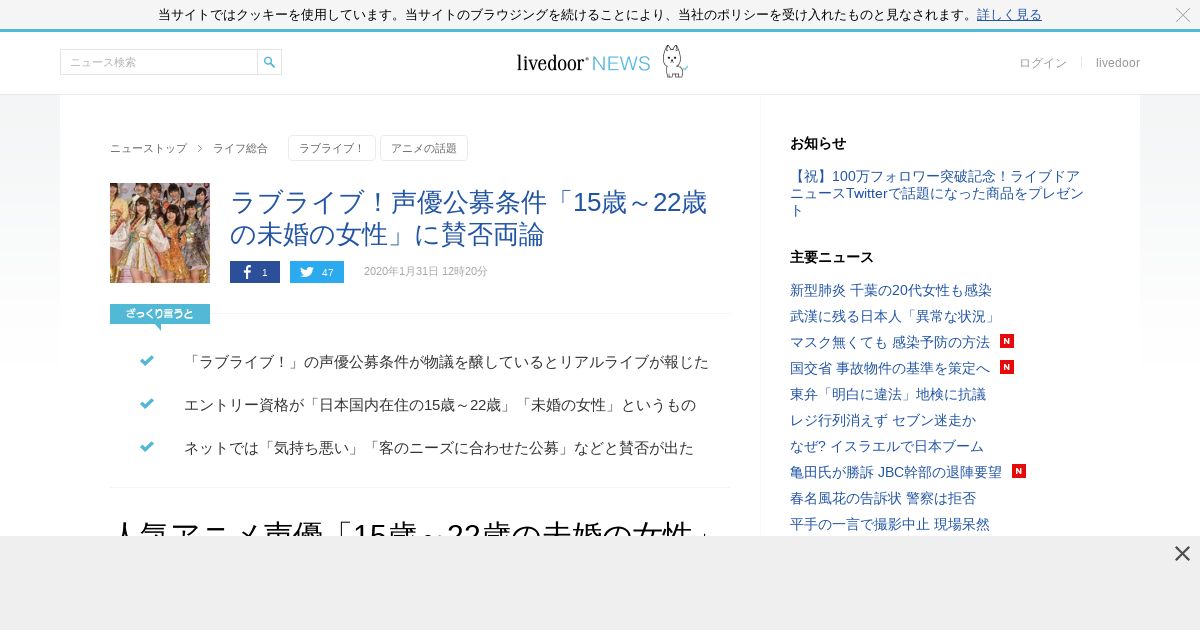Open 新型肺炎 千葉の20代女性も感染
This screenshot has width=1200, height=630.
(x=891, y=290)
